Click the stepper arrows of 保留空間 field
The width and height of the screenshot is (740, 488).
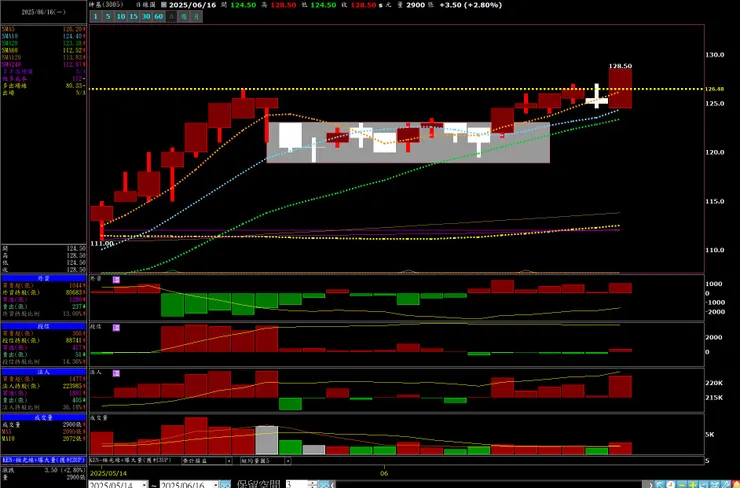point(312,485)
